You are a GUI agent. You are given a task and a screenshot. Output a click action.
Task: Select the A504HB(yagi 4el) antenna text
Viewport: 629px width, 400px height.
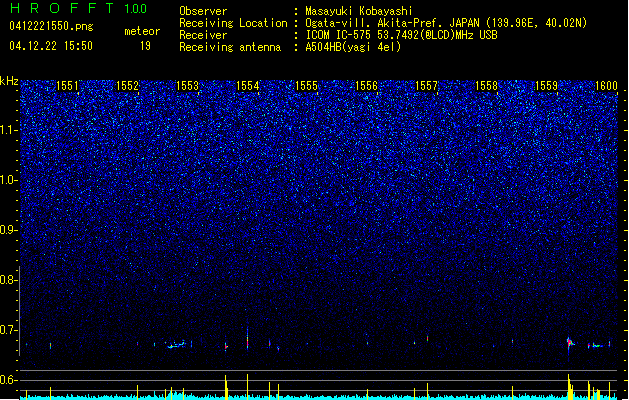(353, 47)
